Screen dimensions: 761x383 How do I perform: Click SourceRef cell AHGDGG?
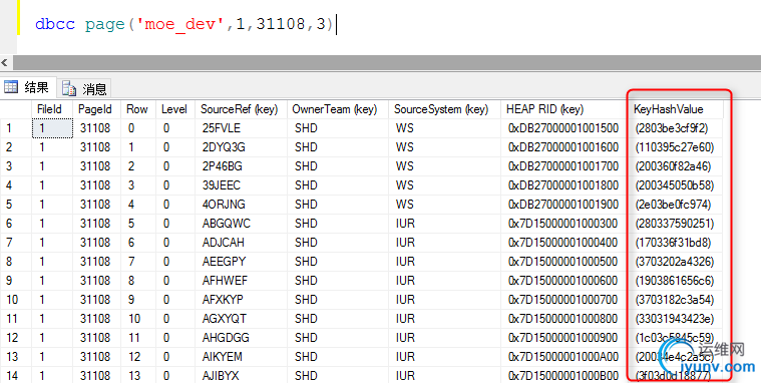coord(241,338)
